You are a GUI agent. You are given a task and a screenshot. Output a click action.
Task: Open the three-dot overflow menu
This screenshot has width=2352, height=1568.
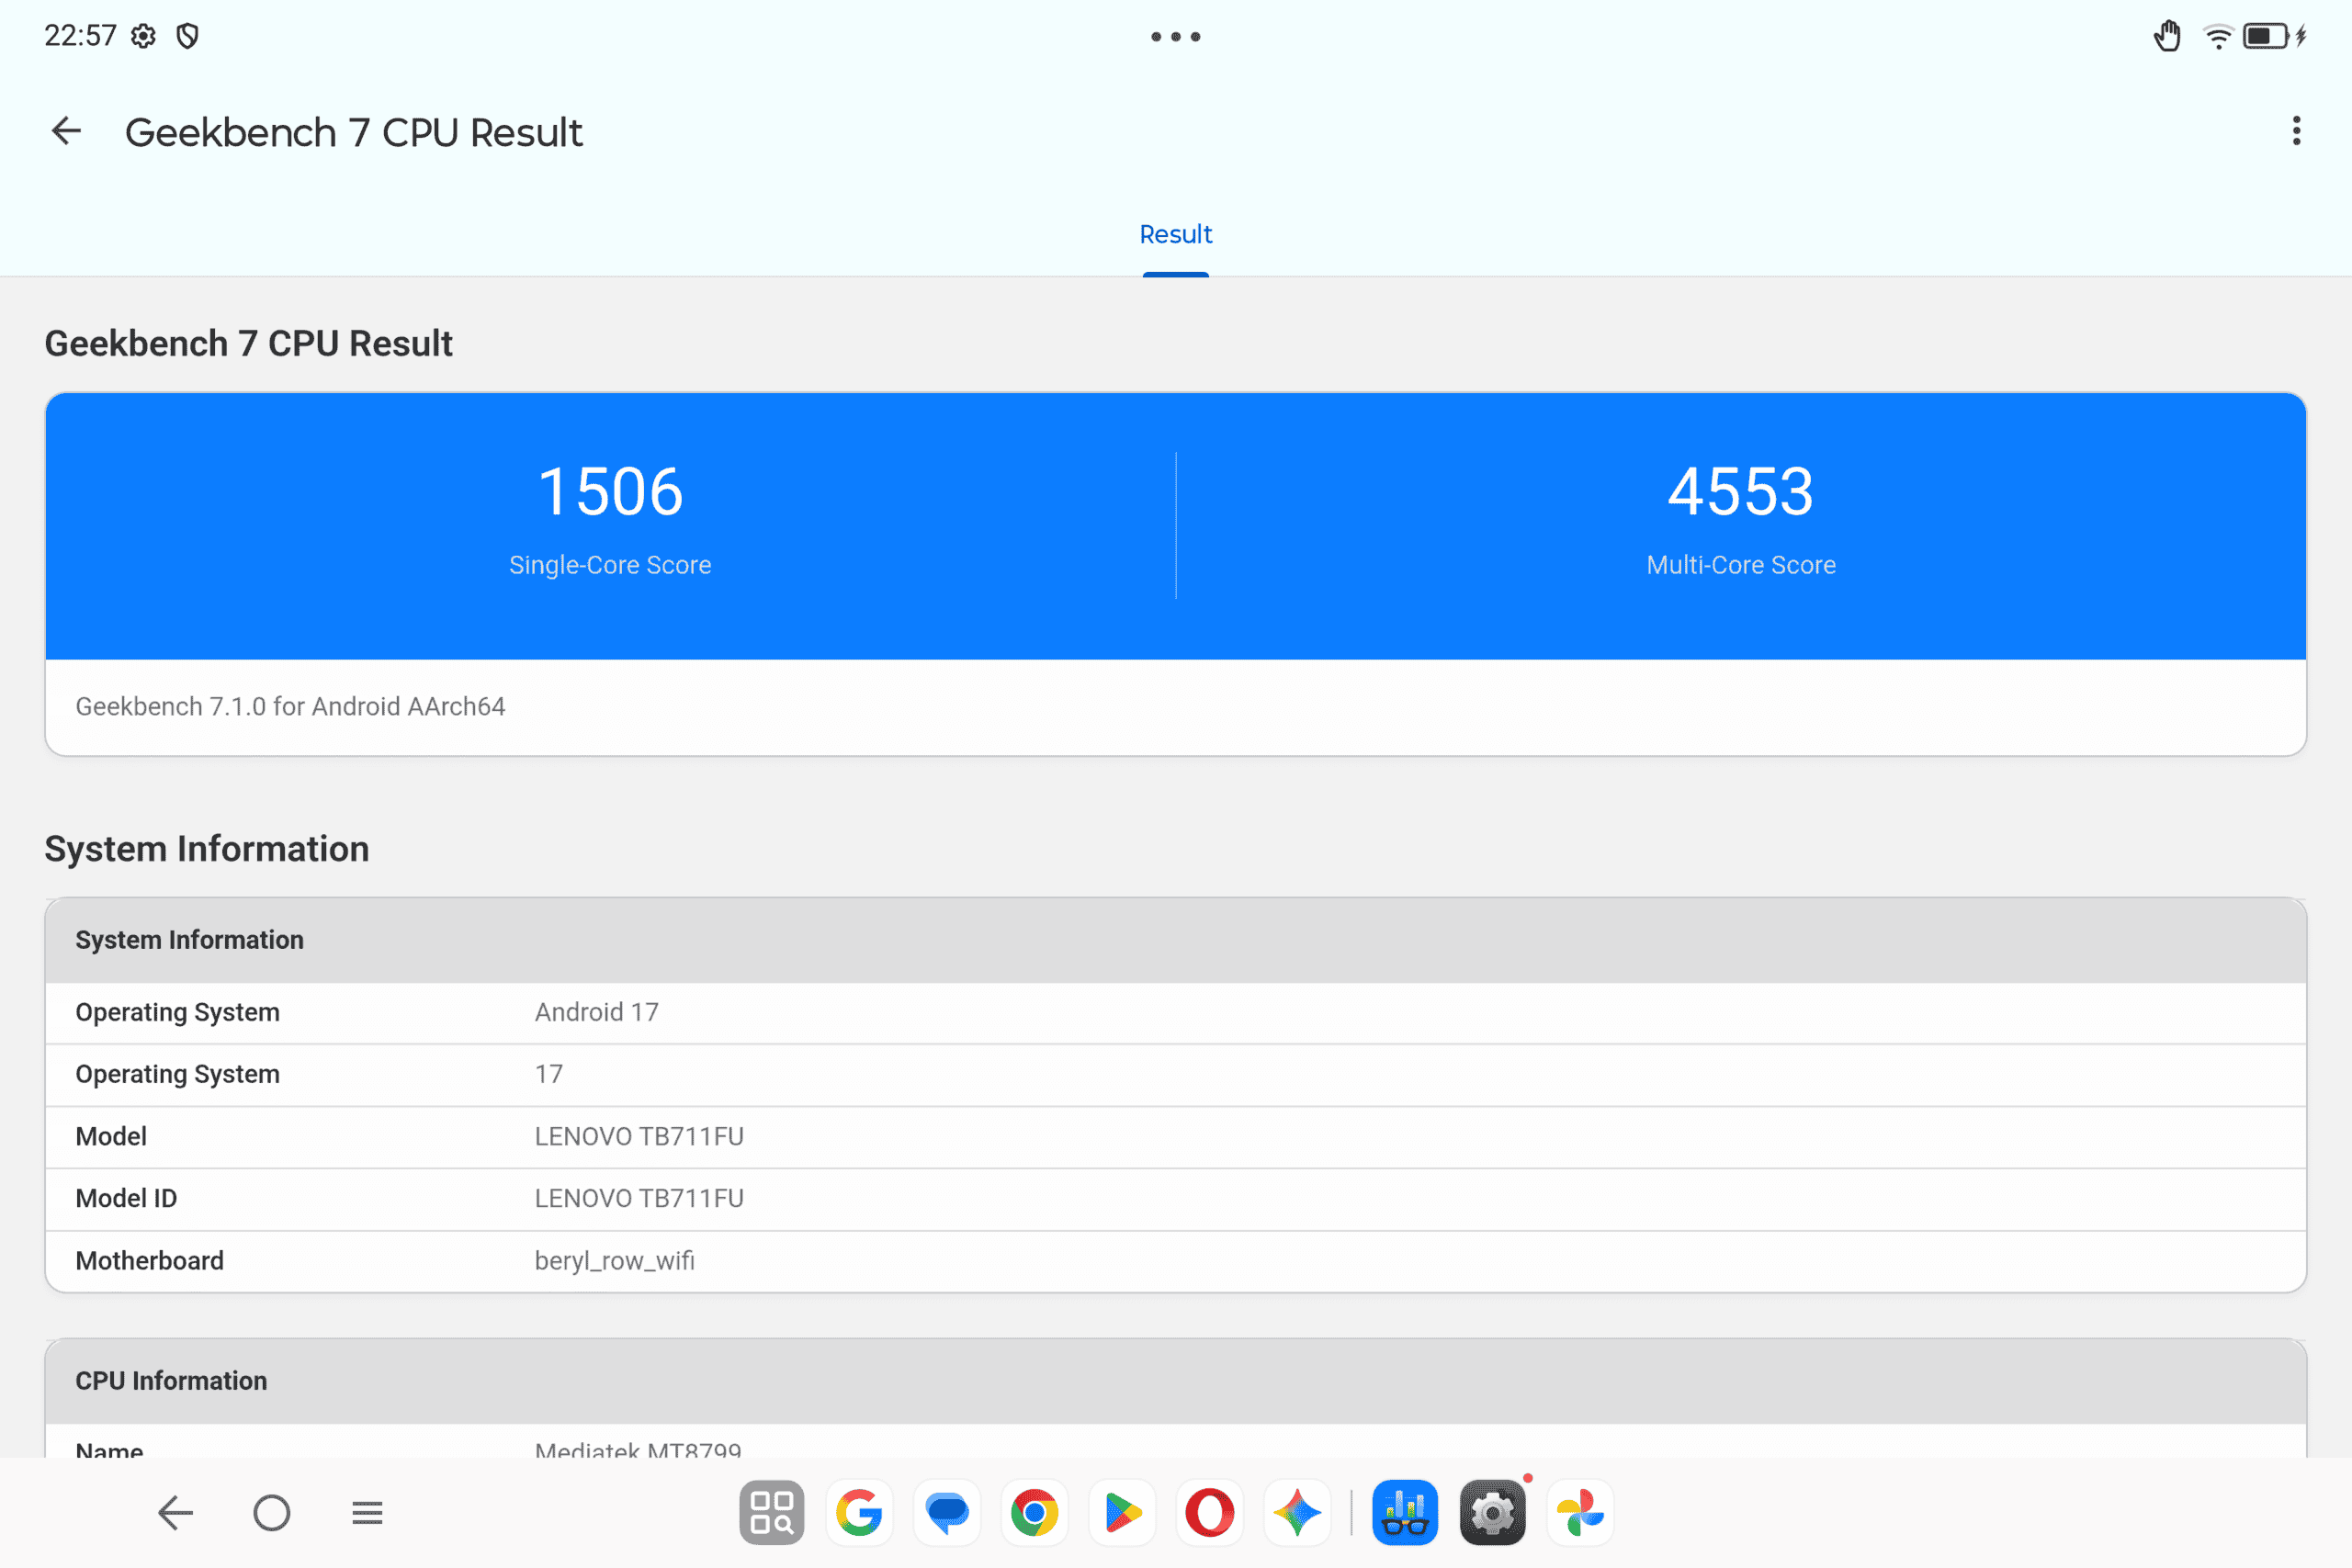[x=2296, y=131]
